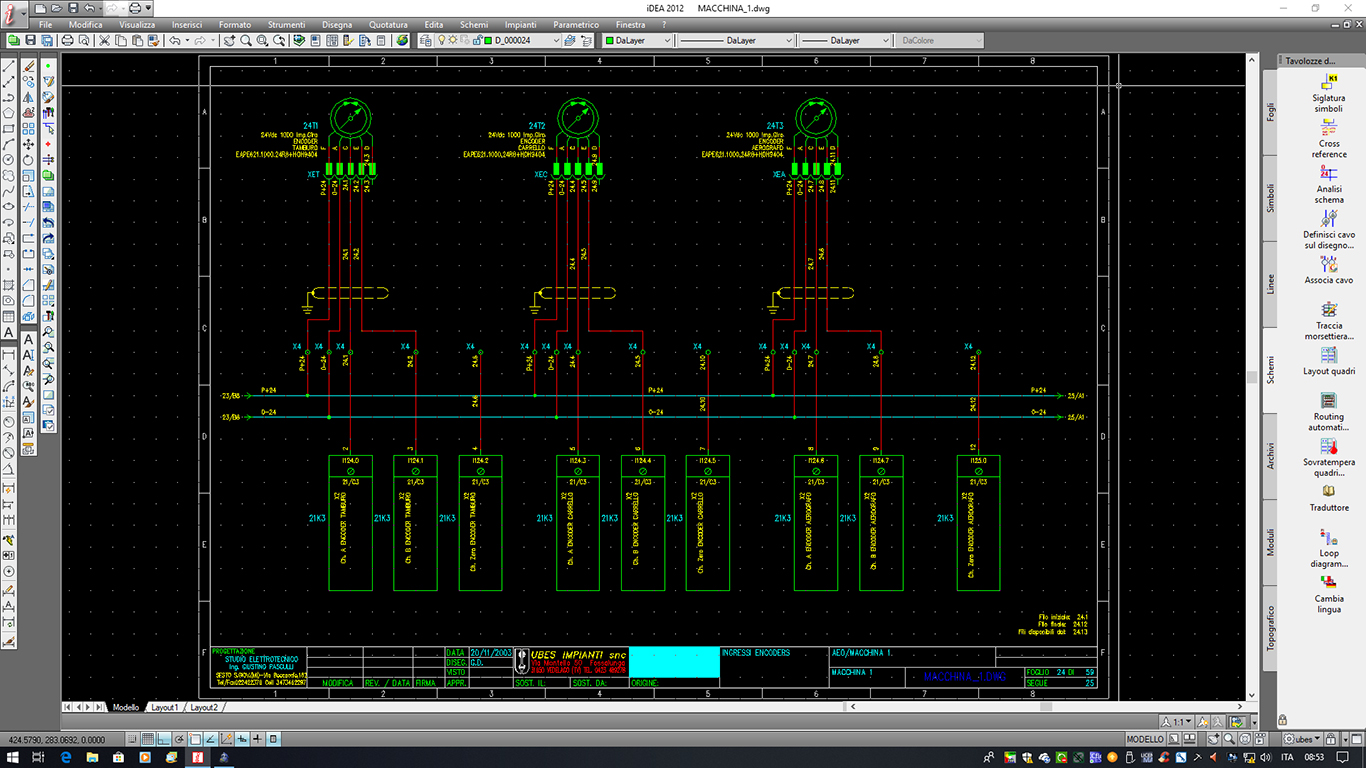
Task: Click Make Object's Layer Current icon
Action: coord(572,40)
